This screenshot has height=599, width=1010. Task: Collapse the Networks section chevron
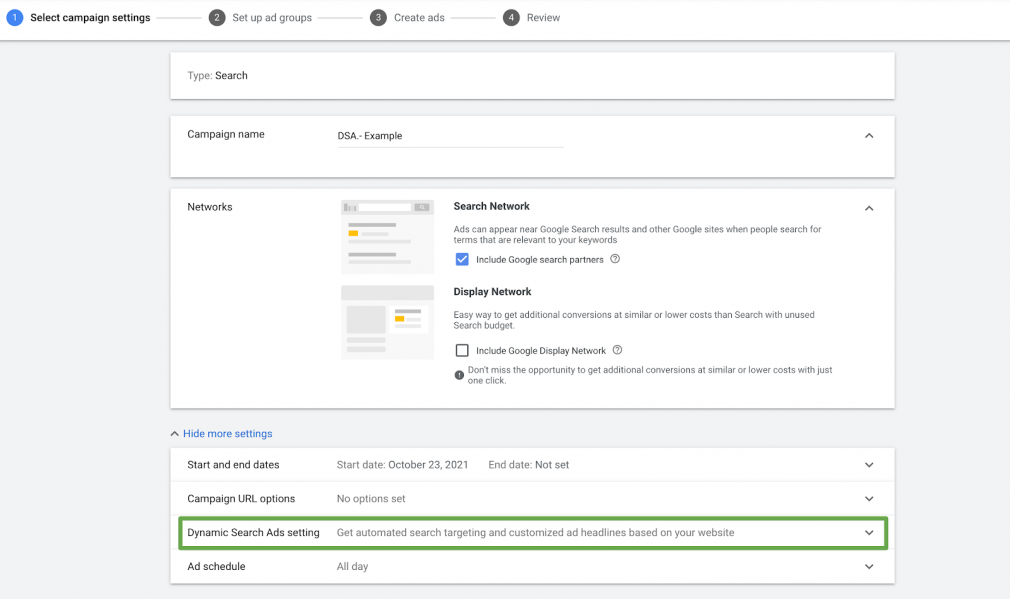[869, 208]
